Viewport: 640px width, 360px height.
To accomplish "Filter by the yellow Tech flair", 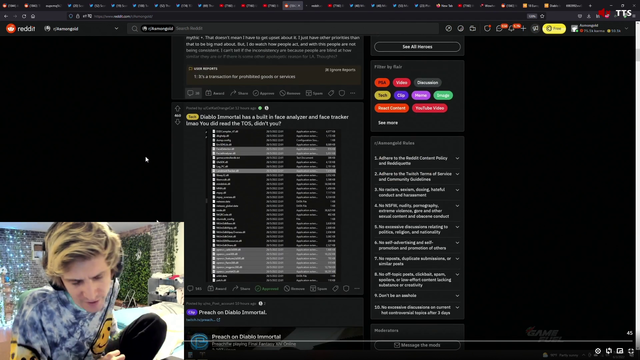I will tap(382, 96).
